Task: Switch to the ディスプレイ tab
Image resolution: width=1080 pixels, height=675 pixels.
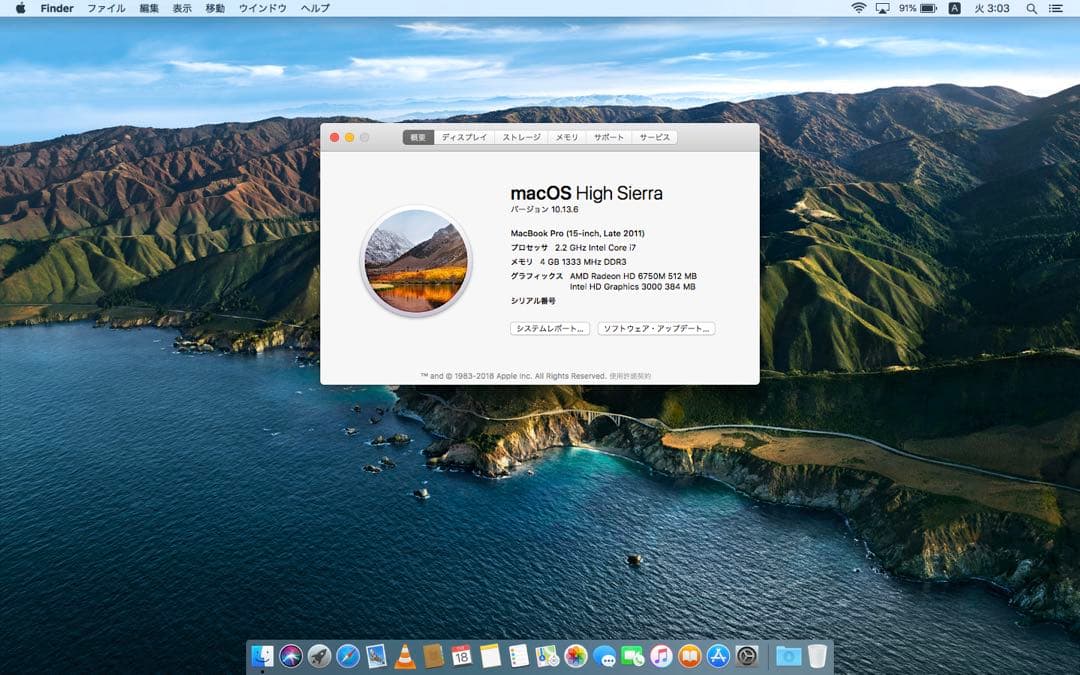Action: (464, 138)
